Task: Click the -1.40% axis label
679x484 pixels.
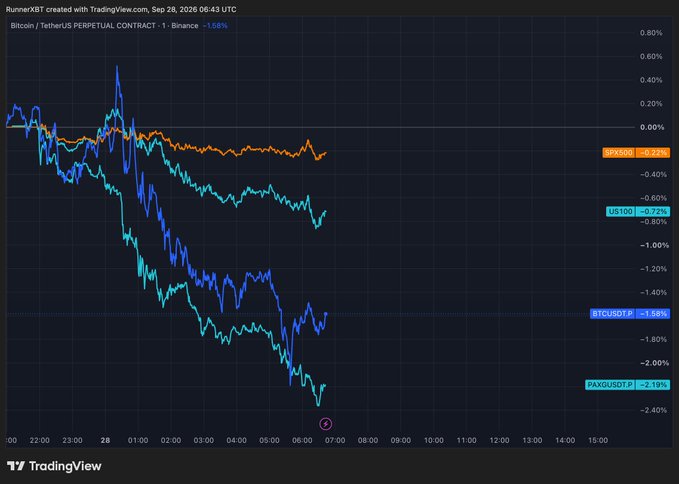Action: coord(653,292)
